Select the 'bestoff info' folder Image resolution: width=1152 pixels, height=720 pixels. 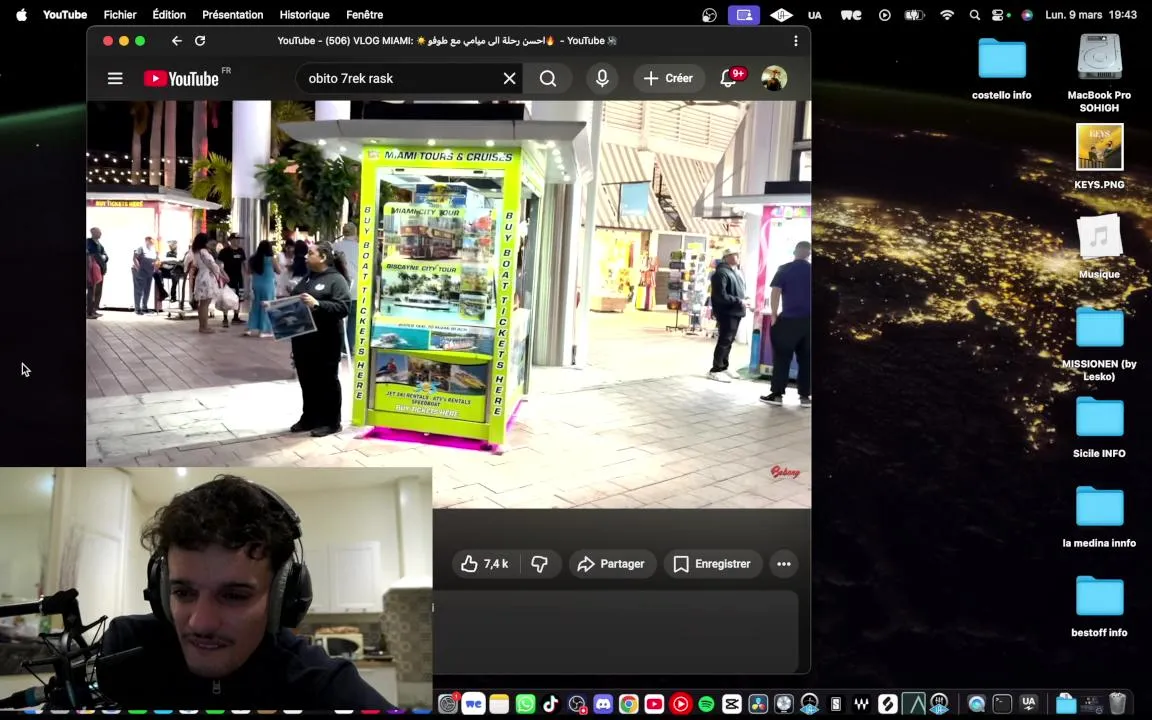click(x=1099, y=596)
